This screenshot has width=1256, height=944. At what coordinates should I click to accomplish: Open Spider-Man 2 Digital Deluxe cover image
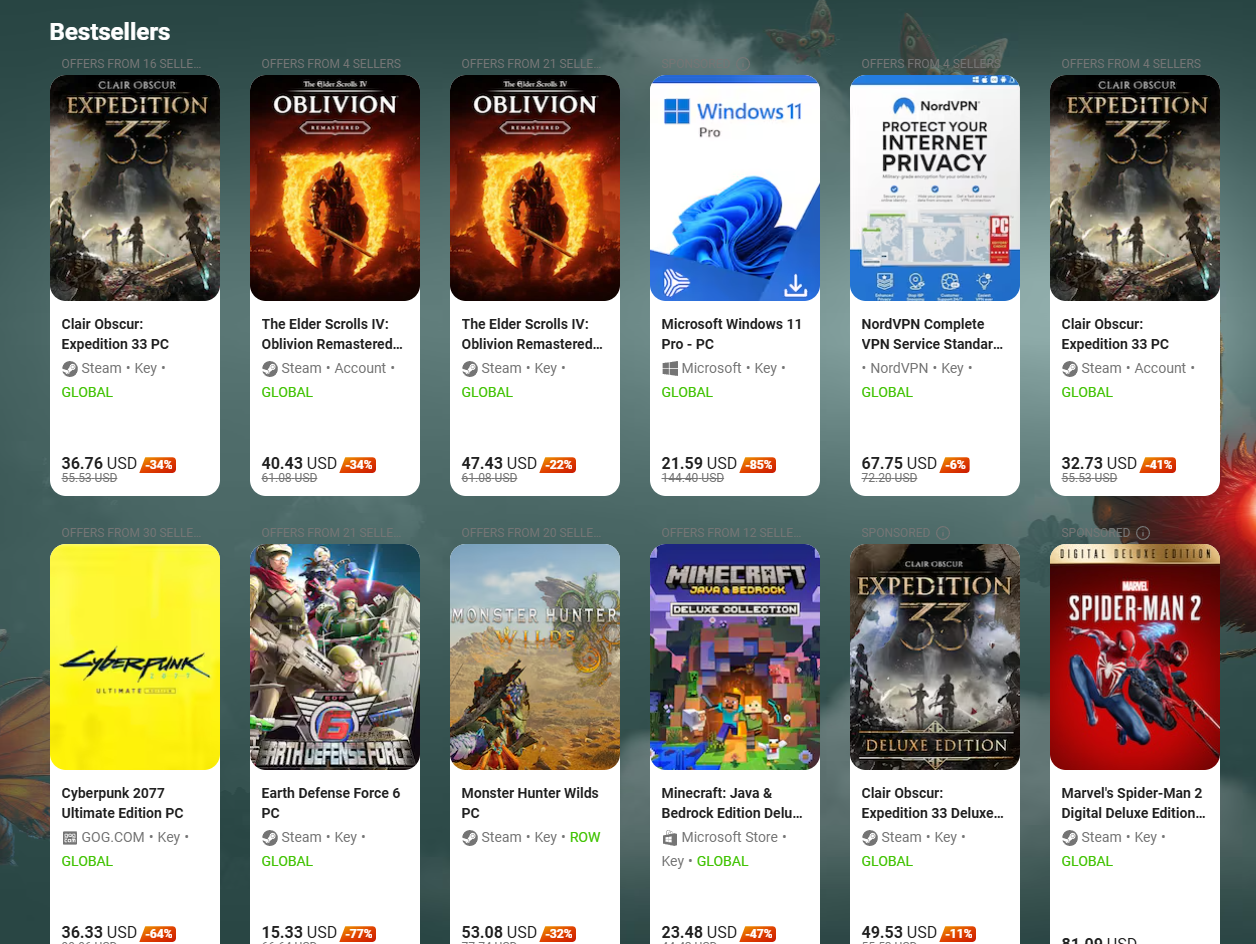[1135, 657]
